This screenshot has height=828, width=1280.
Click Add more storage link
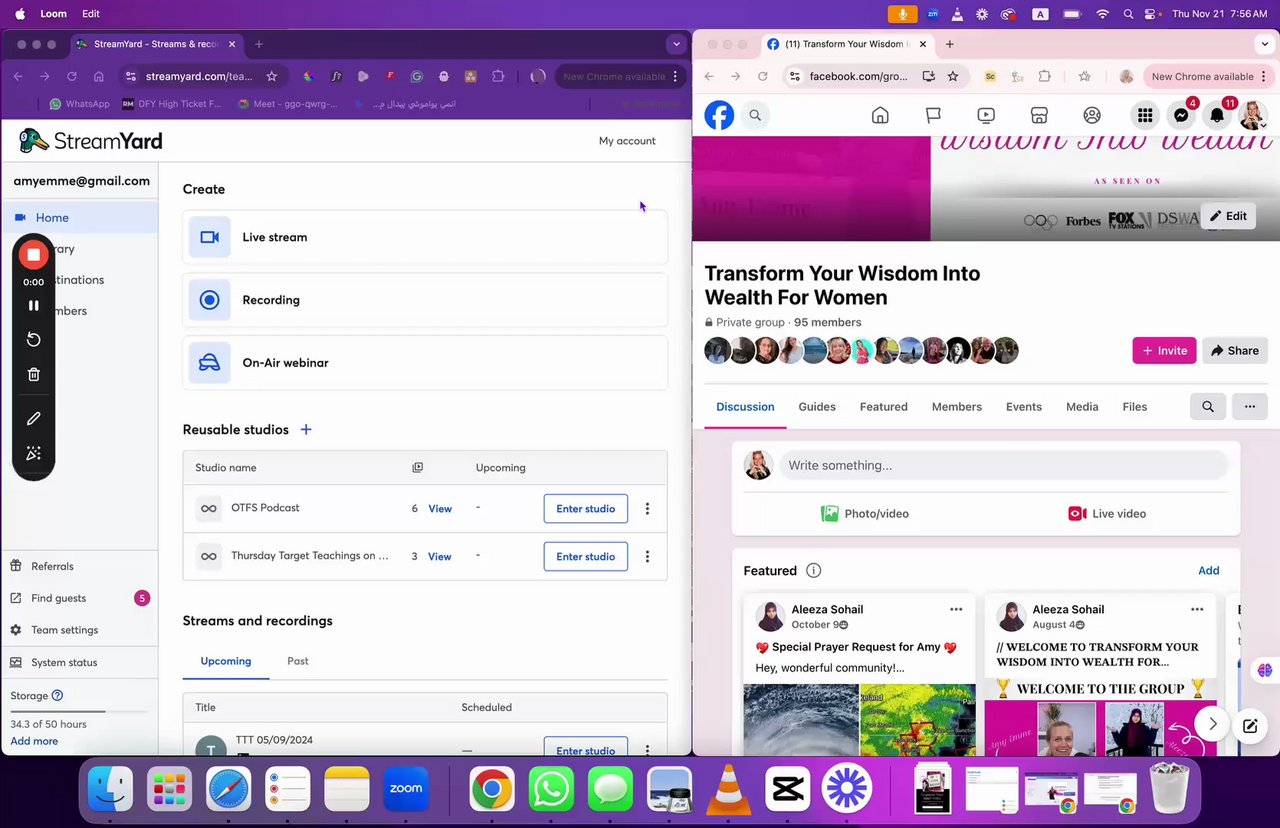tap(34, 741)
